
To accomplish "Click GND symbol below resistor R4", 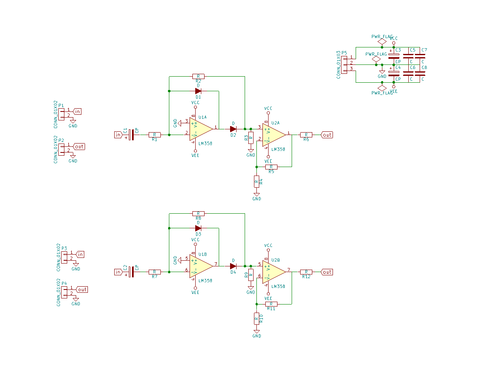I will (256, 196).
